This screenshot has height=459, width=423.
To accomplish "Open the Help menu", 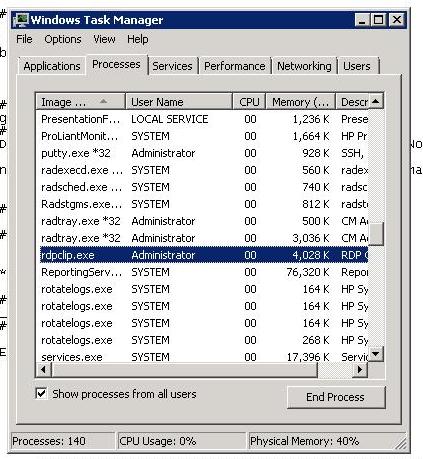I will pyautogui.click(x=137, y=39).
